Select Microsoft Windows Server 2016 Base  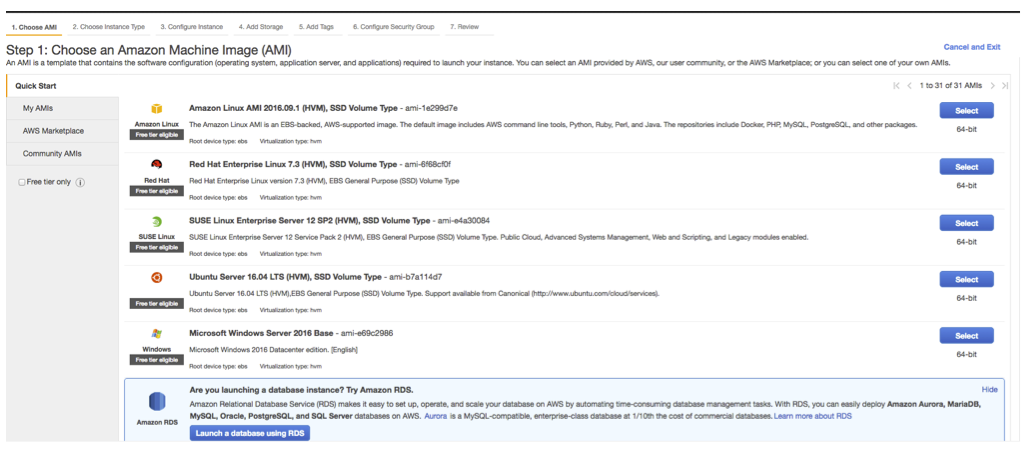966,336
